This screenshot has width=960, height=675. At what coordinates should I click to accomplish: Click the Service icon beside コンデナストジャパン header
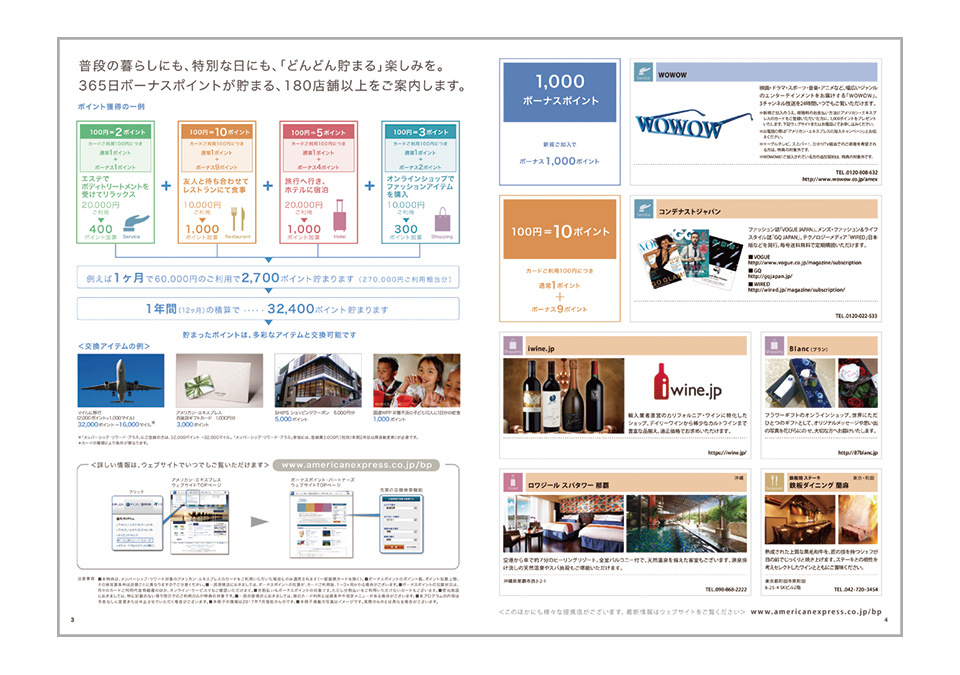[643, 209]
